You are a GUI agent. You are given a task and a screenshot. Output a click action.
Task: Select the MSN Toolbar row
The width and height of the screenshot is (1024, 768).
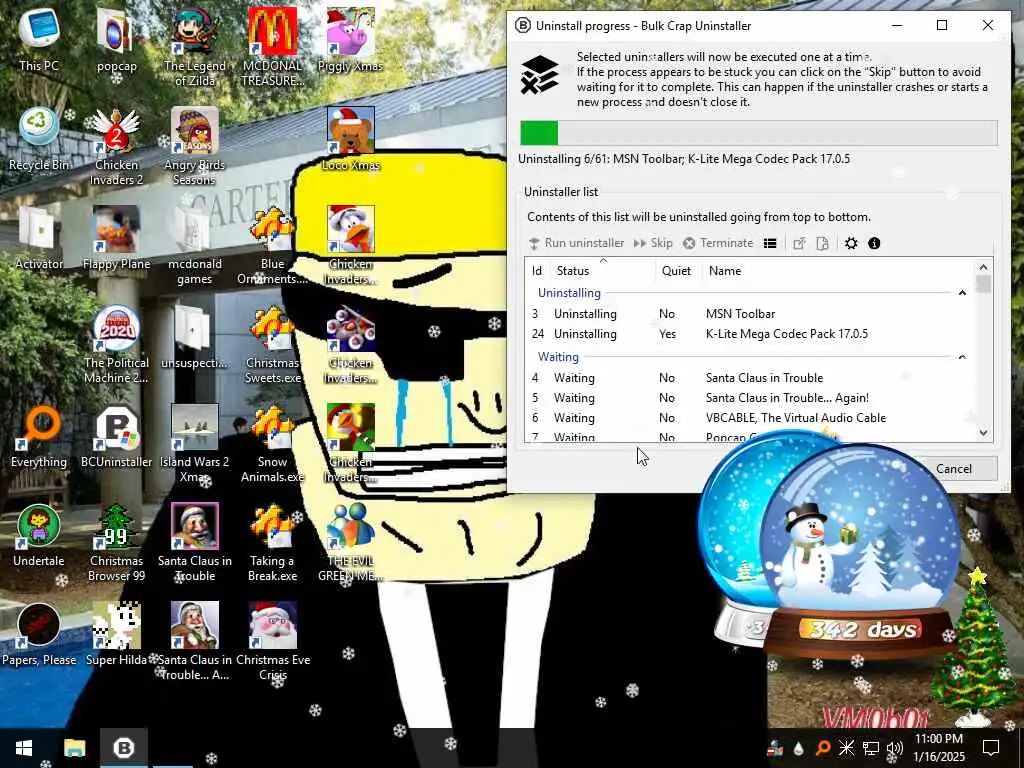[750, 313]
